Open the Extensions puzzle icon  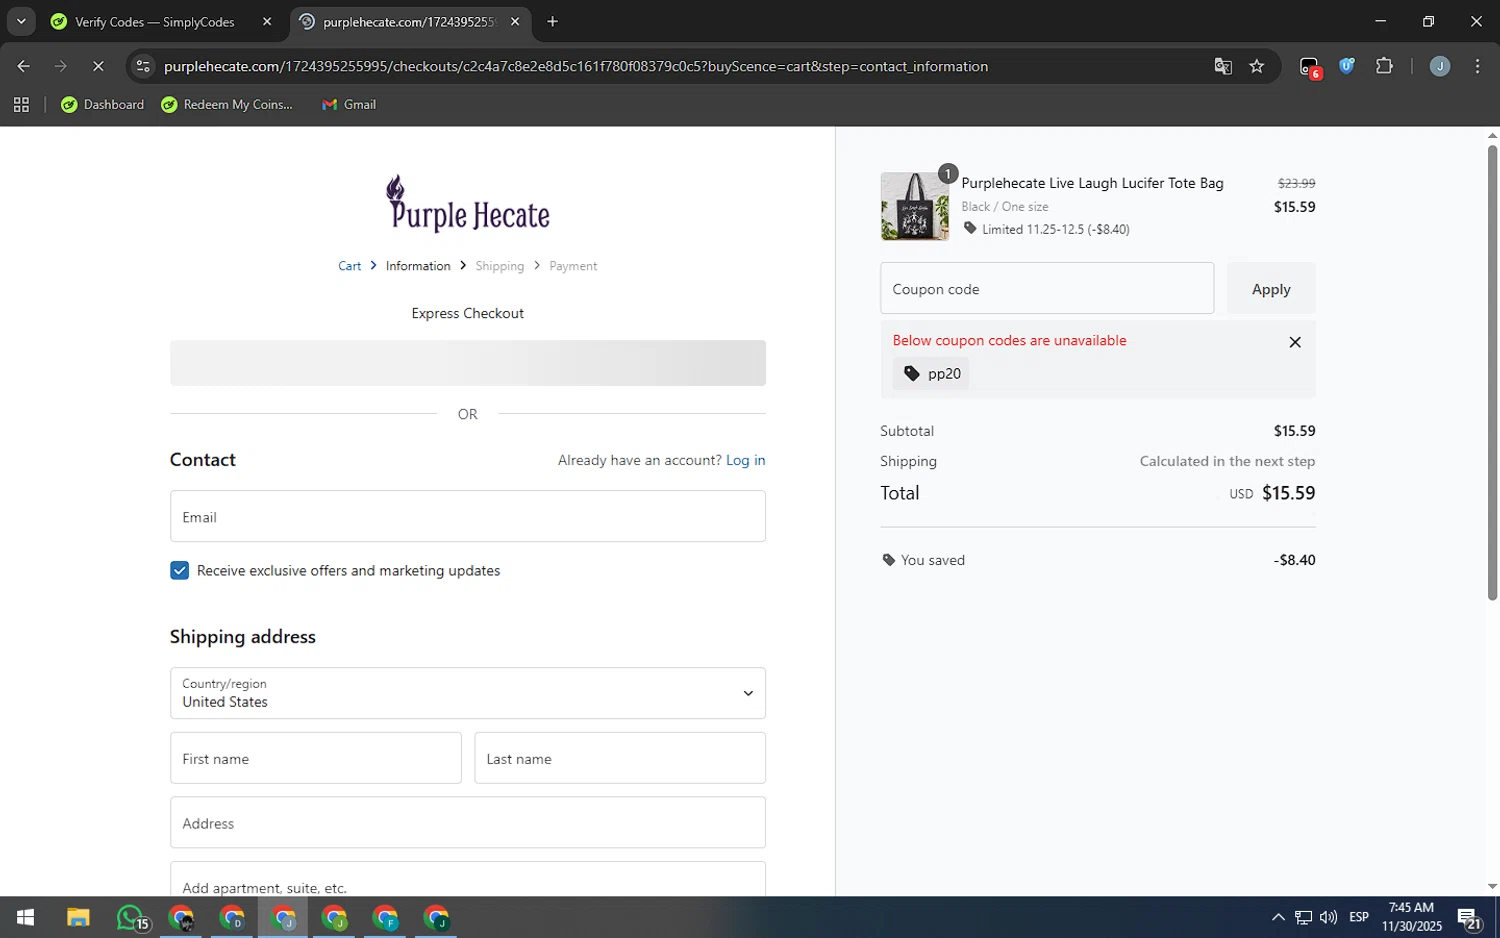pos(1384,66)
